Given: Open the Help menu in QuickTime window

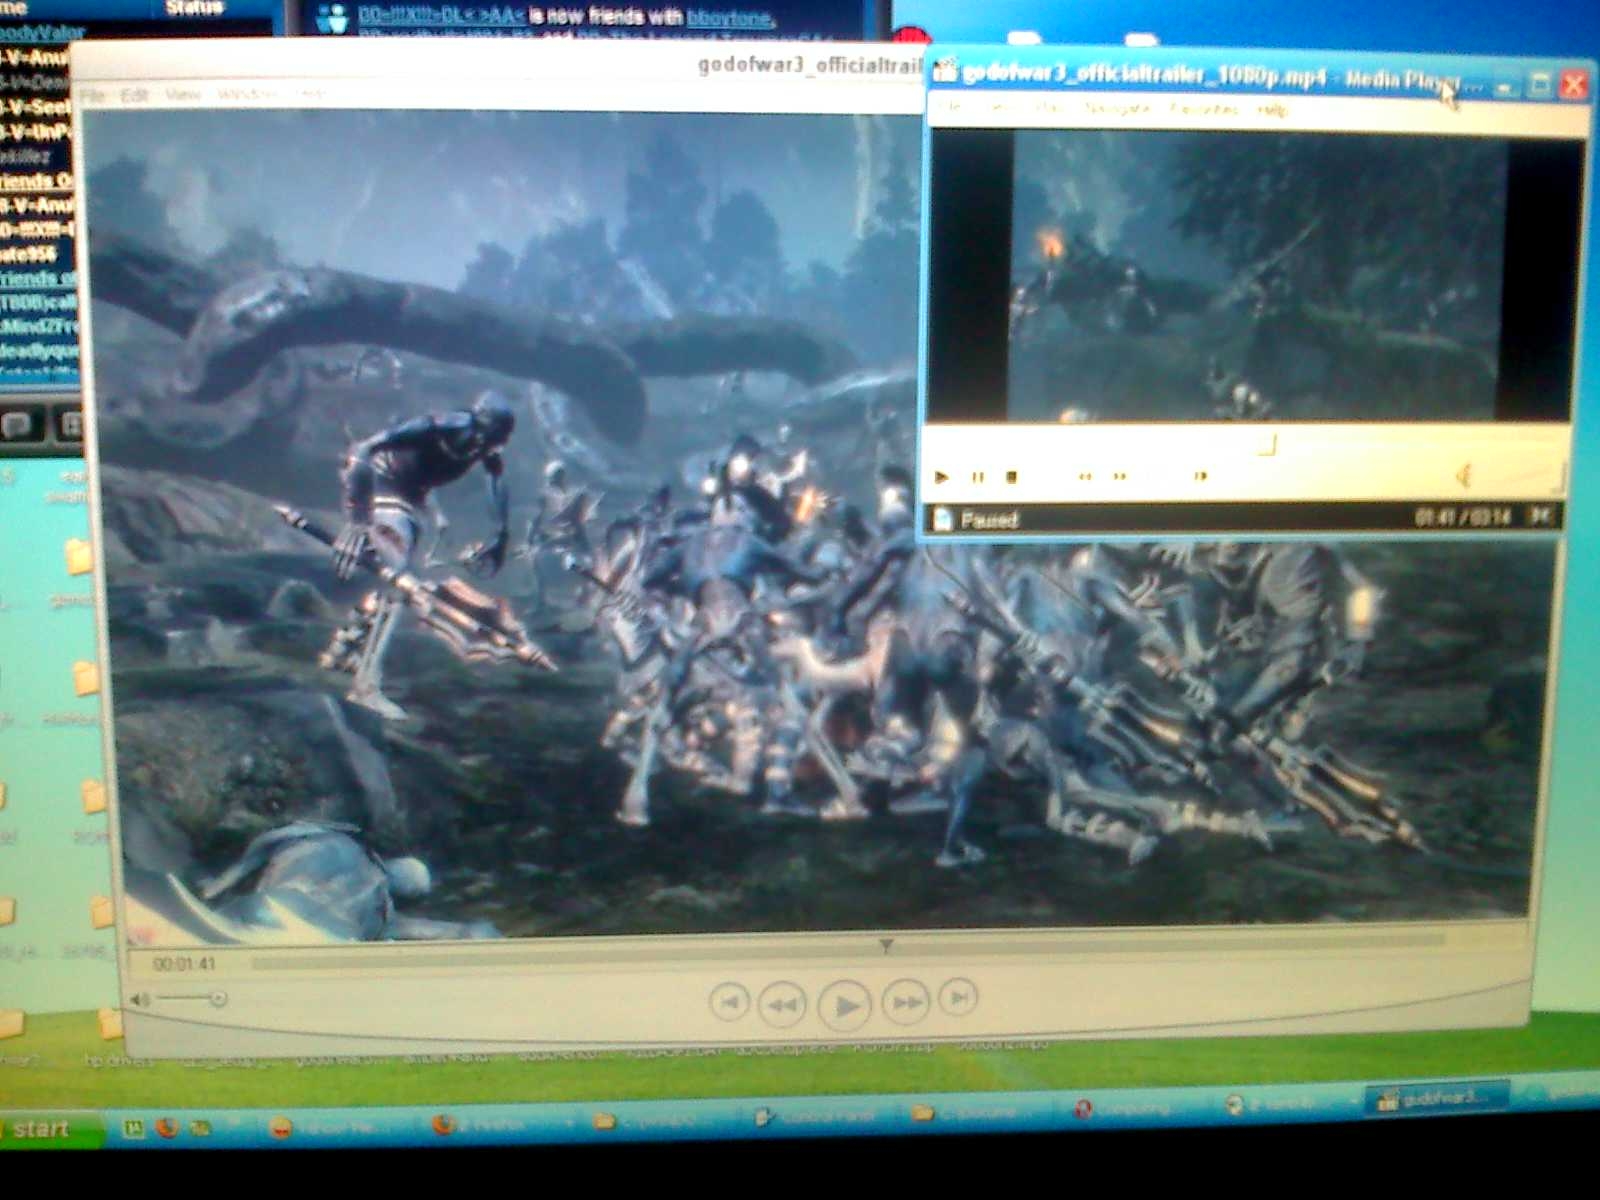Looking at the screenshot, I should click(310, 94).
